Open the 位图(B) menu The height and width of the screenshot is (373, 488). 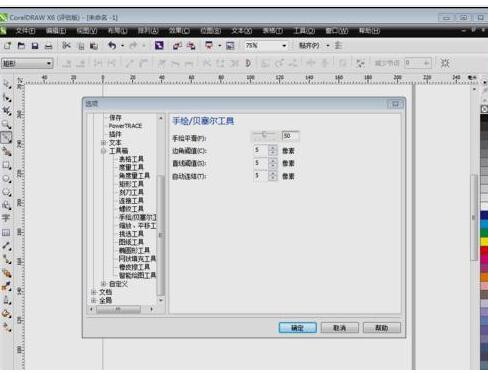coord(210,31)
